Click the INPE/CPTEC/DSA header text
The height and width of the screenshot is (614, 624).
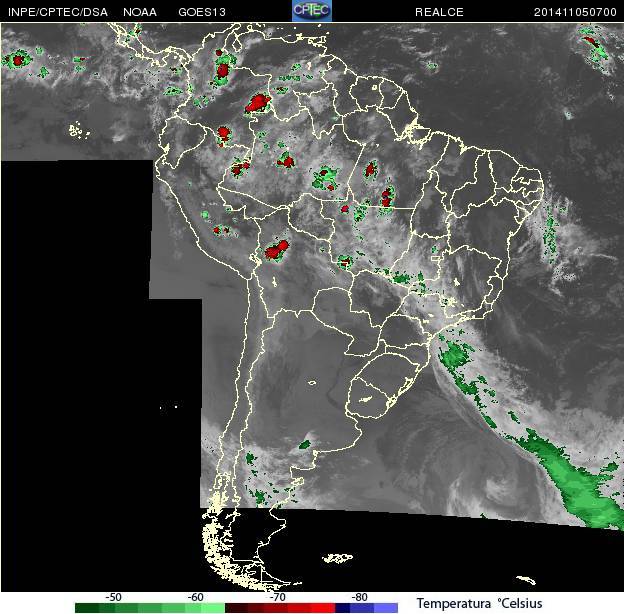click(58, 12)
